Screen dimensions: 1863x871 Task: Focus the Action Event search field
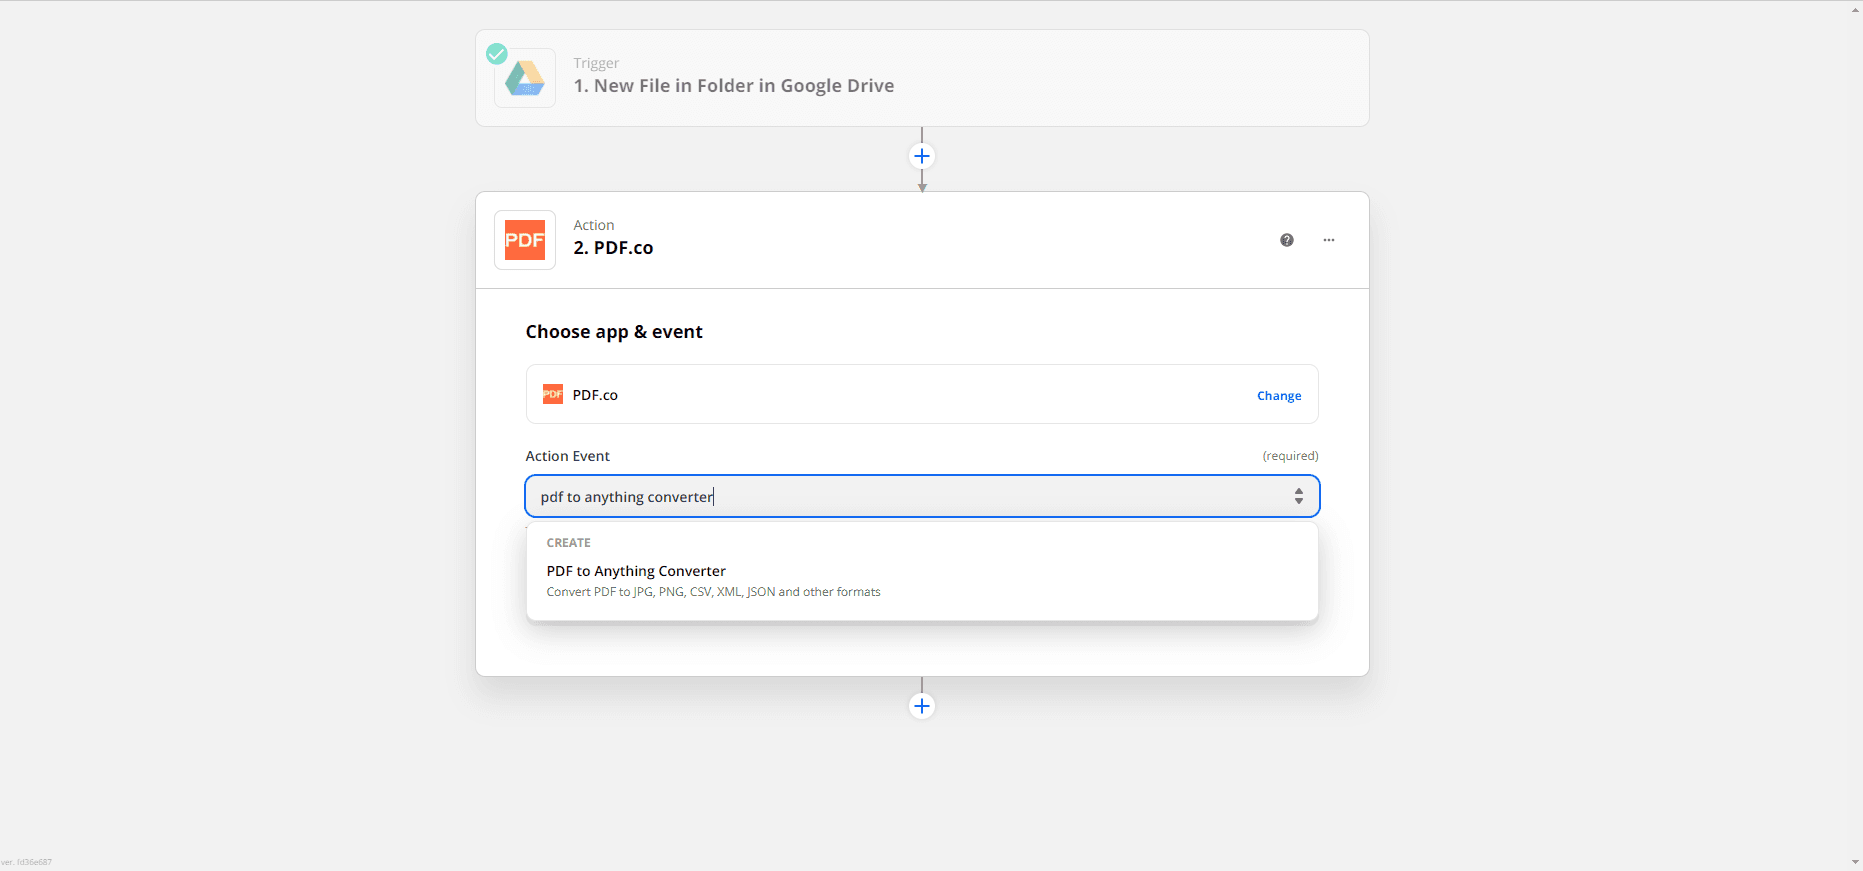pos(900,497)
